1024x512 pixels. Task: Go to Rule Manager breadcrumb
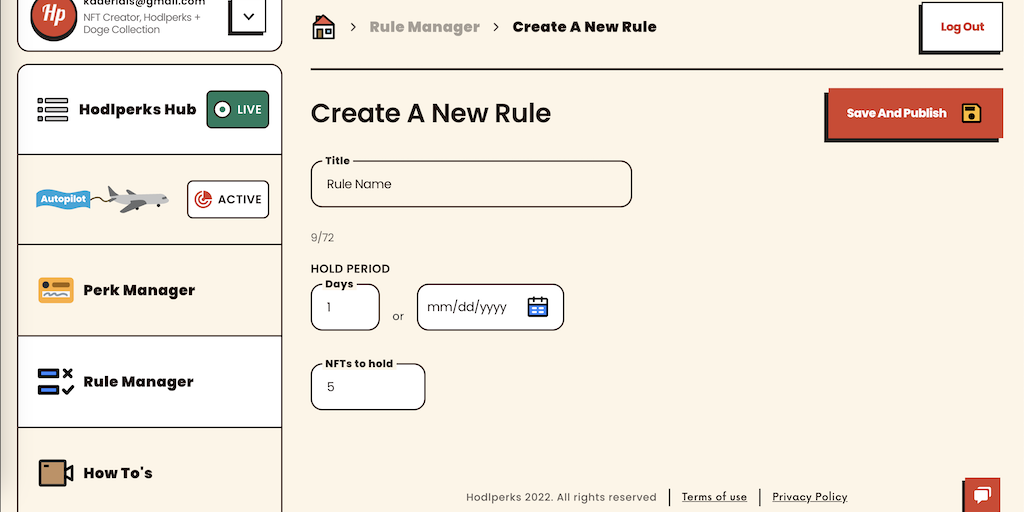424,27
